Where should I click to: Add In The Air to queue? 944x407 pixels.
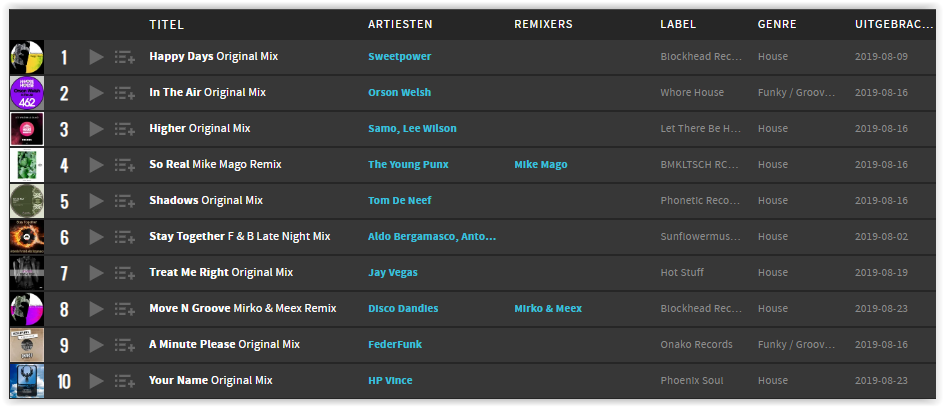tap(125, 93)
